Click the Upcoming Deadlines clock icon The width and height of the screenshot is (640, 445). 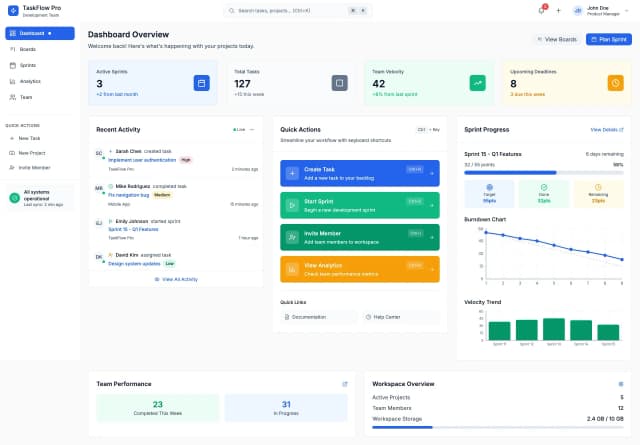[x=616, y=83]
